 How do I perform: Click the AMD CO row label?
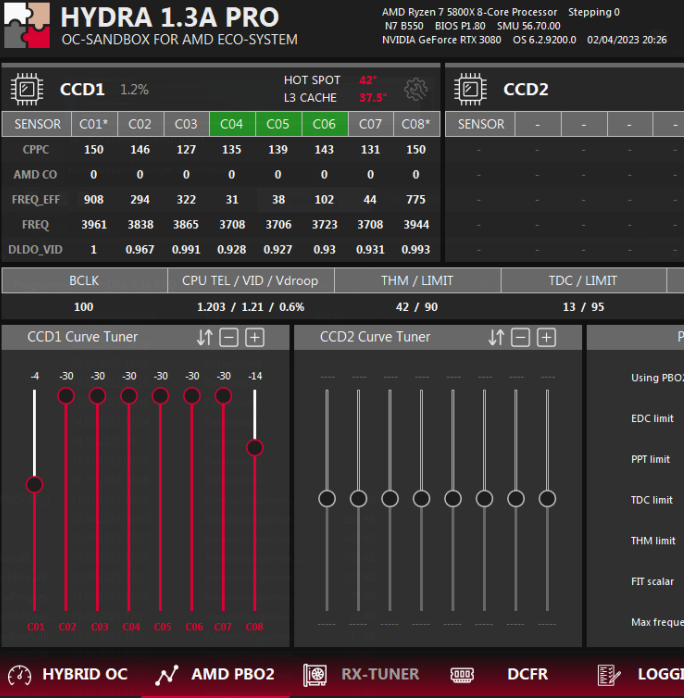(x=35, y=174)
